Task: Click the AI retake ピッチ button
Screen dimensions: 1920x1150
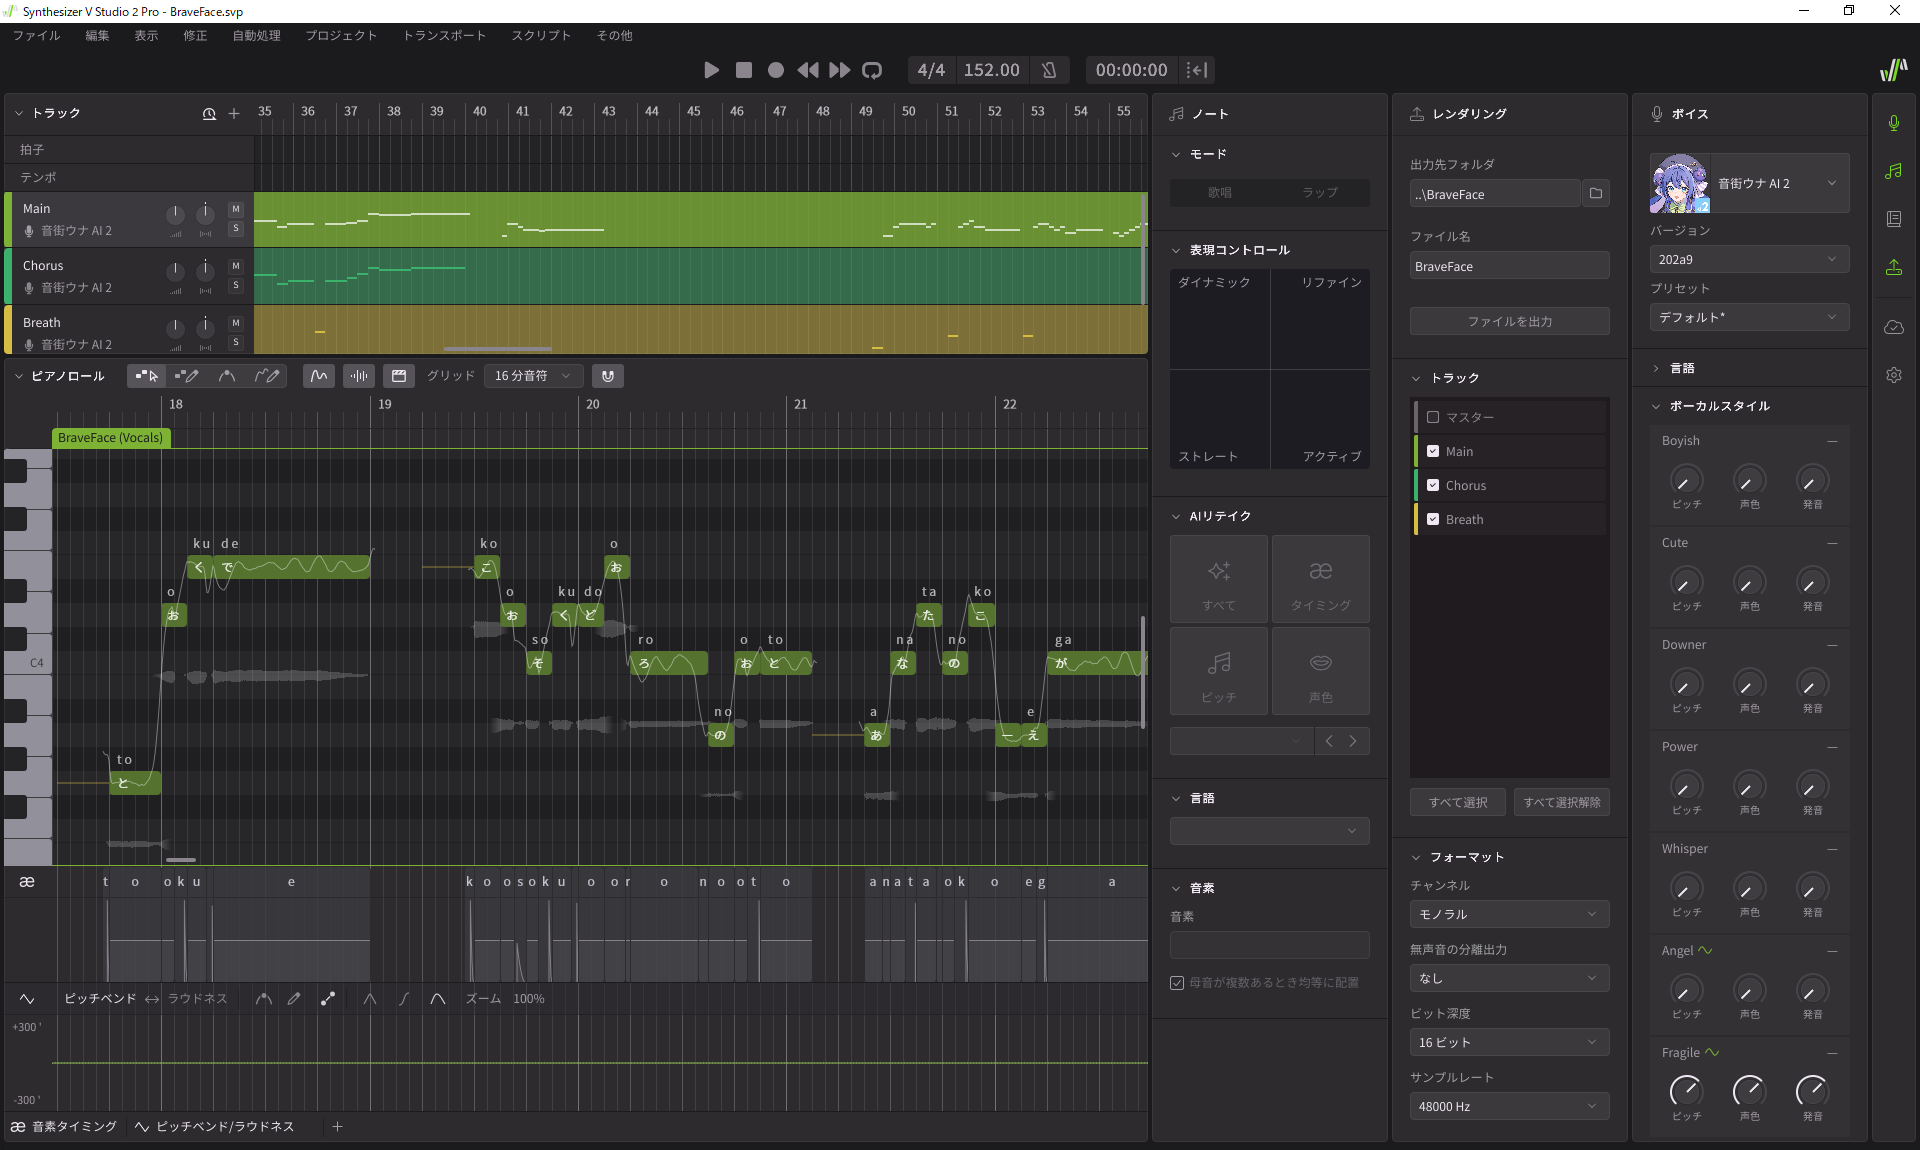Action: [1219, 672]
